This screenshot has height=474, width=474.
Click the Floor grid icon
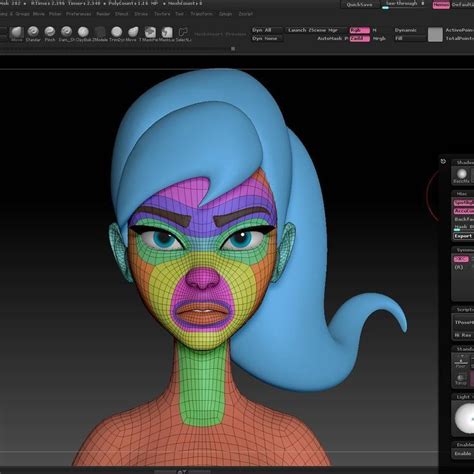pyautogui.click(x=461, y=361)
